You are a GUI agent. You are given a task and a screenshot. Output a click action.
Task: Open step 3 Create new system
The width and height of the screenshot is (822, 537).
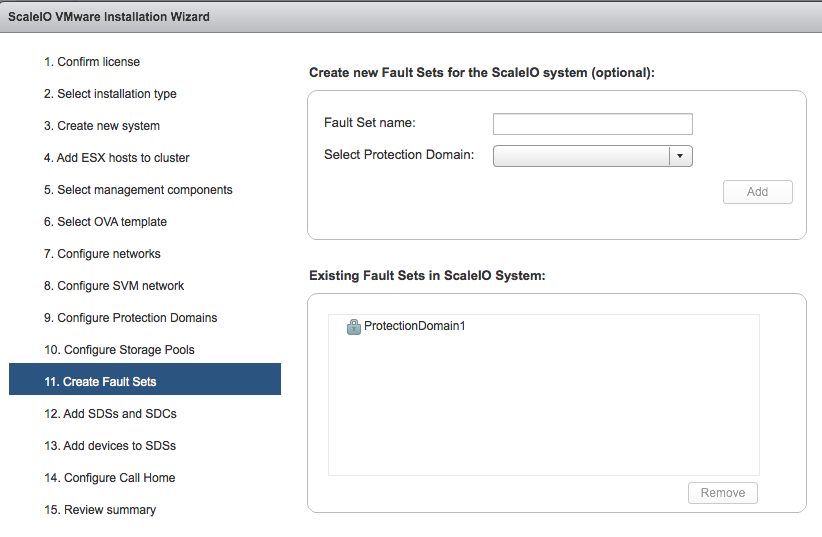coord(102,126)
